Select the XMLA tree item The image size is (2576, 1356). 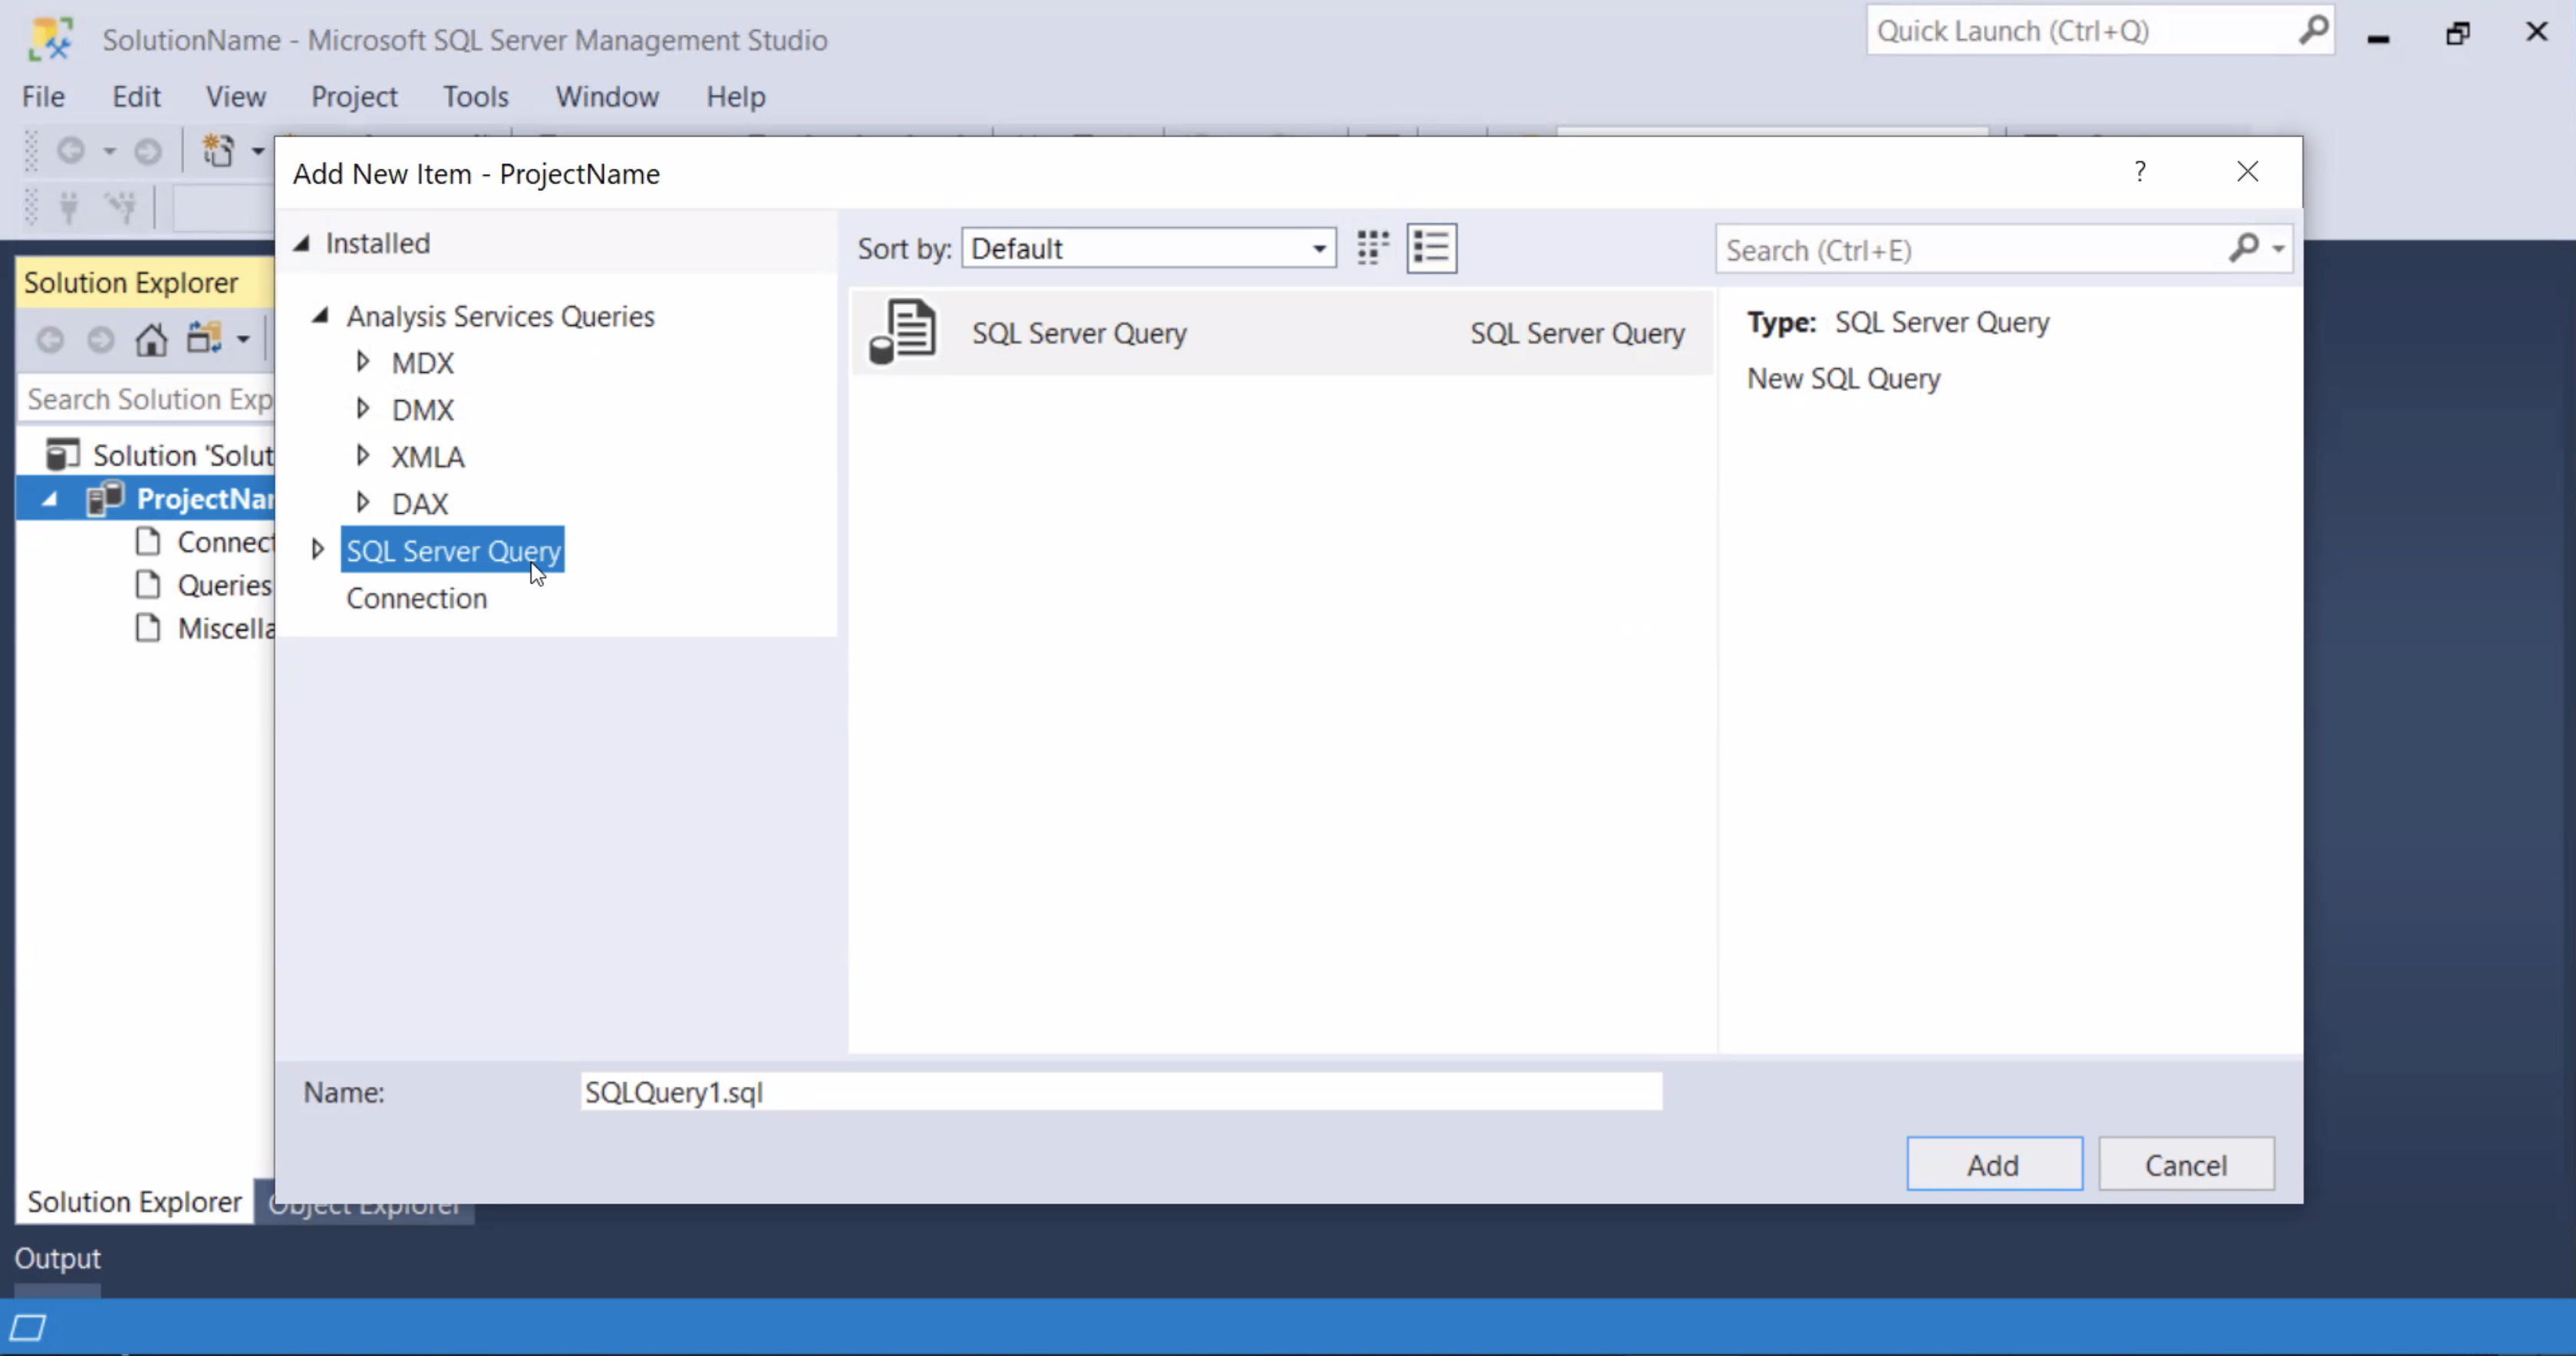(428, 457)
